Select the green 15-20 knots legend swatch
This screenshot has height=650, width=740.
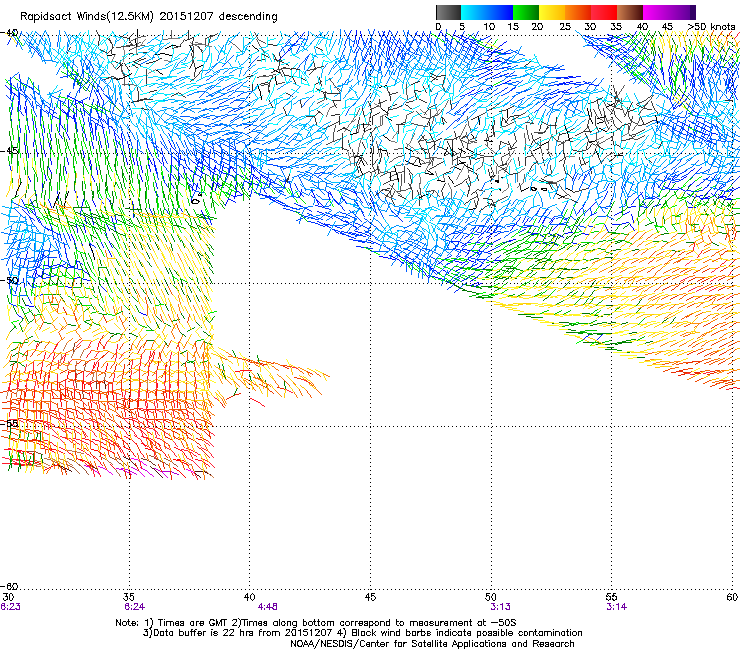pos(526,12)
